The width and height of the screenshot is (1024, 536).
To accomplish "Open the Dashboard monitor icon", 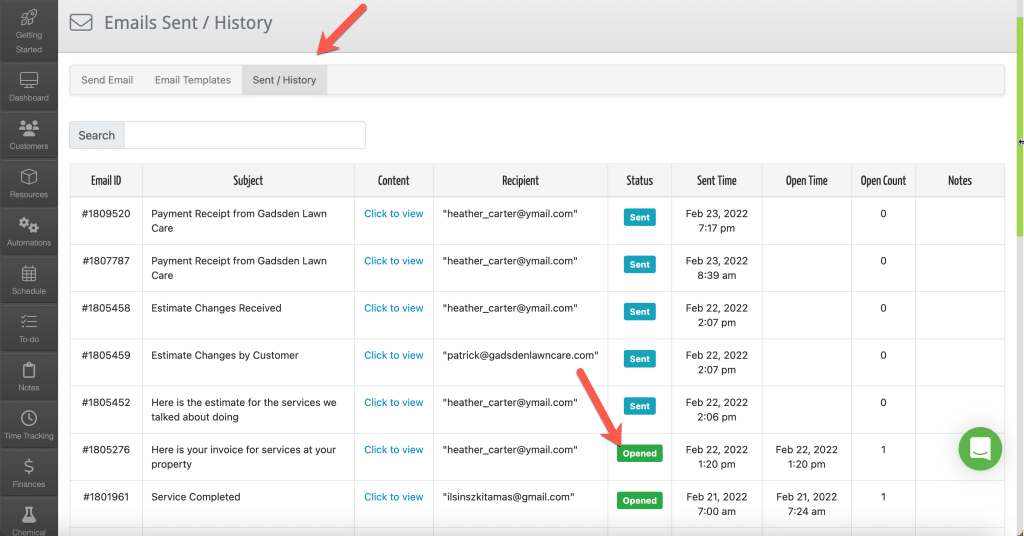I will (x=29, y=80).
